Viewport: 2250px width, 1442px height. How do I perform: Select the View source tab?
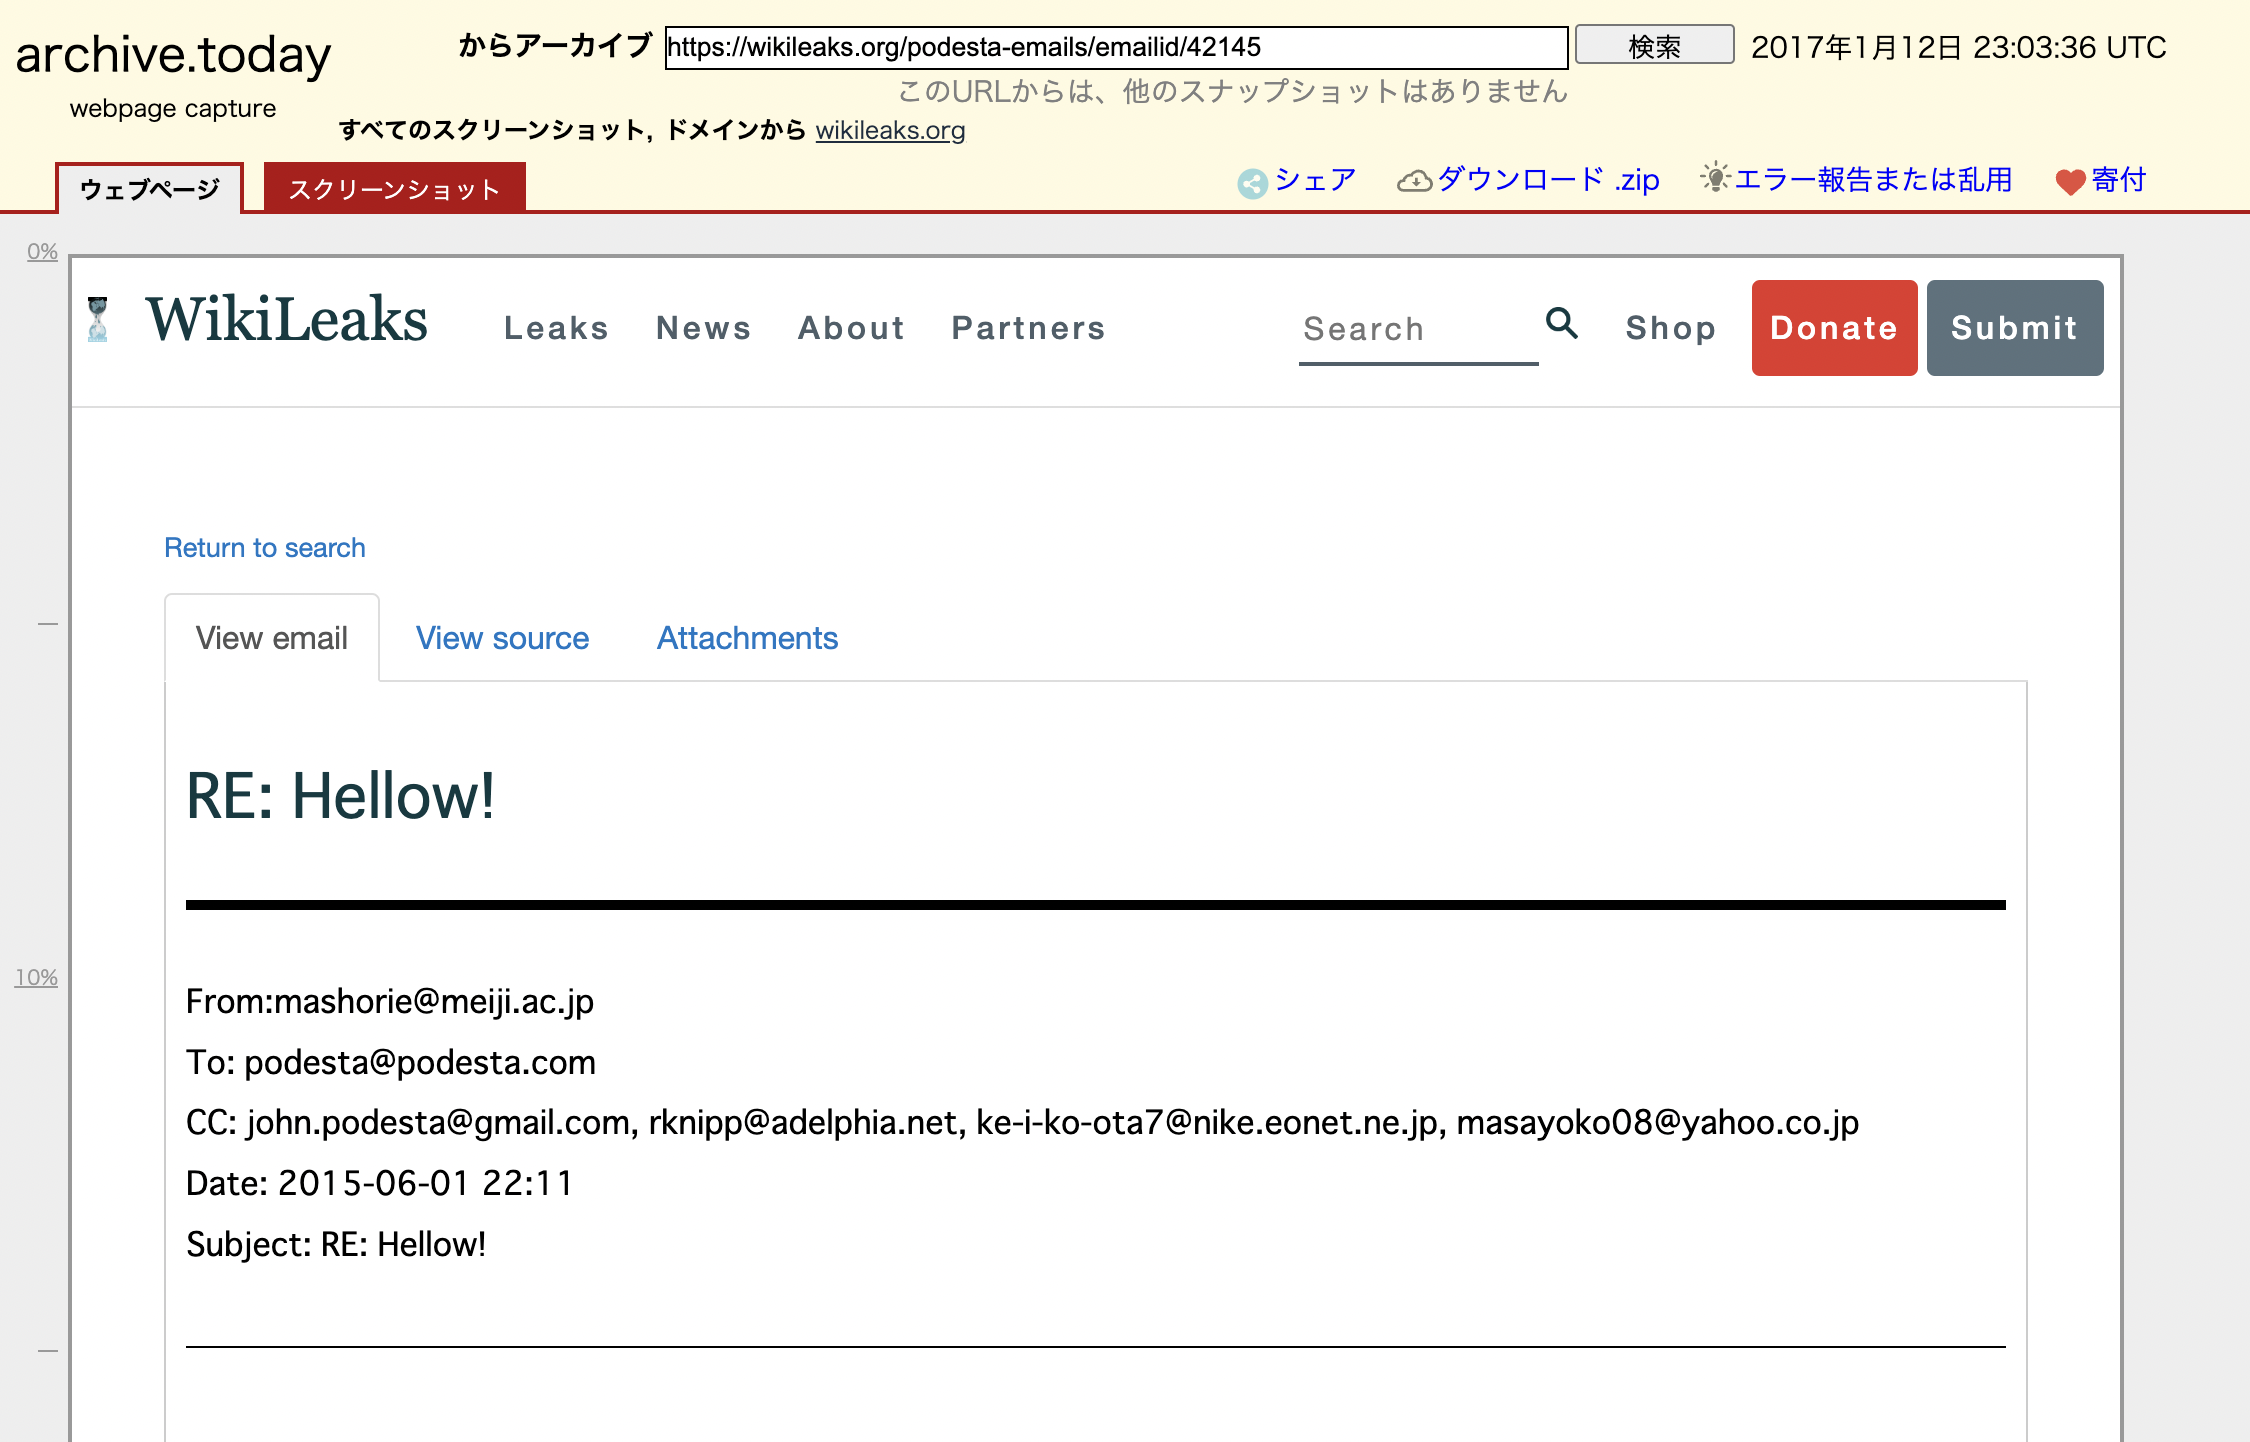click(502, 638)
